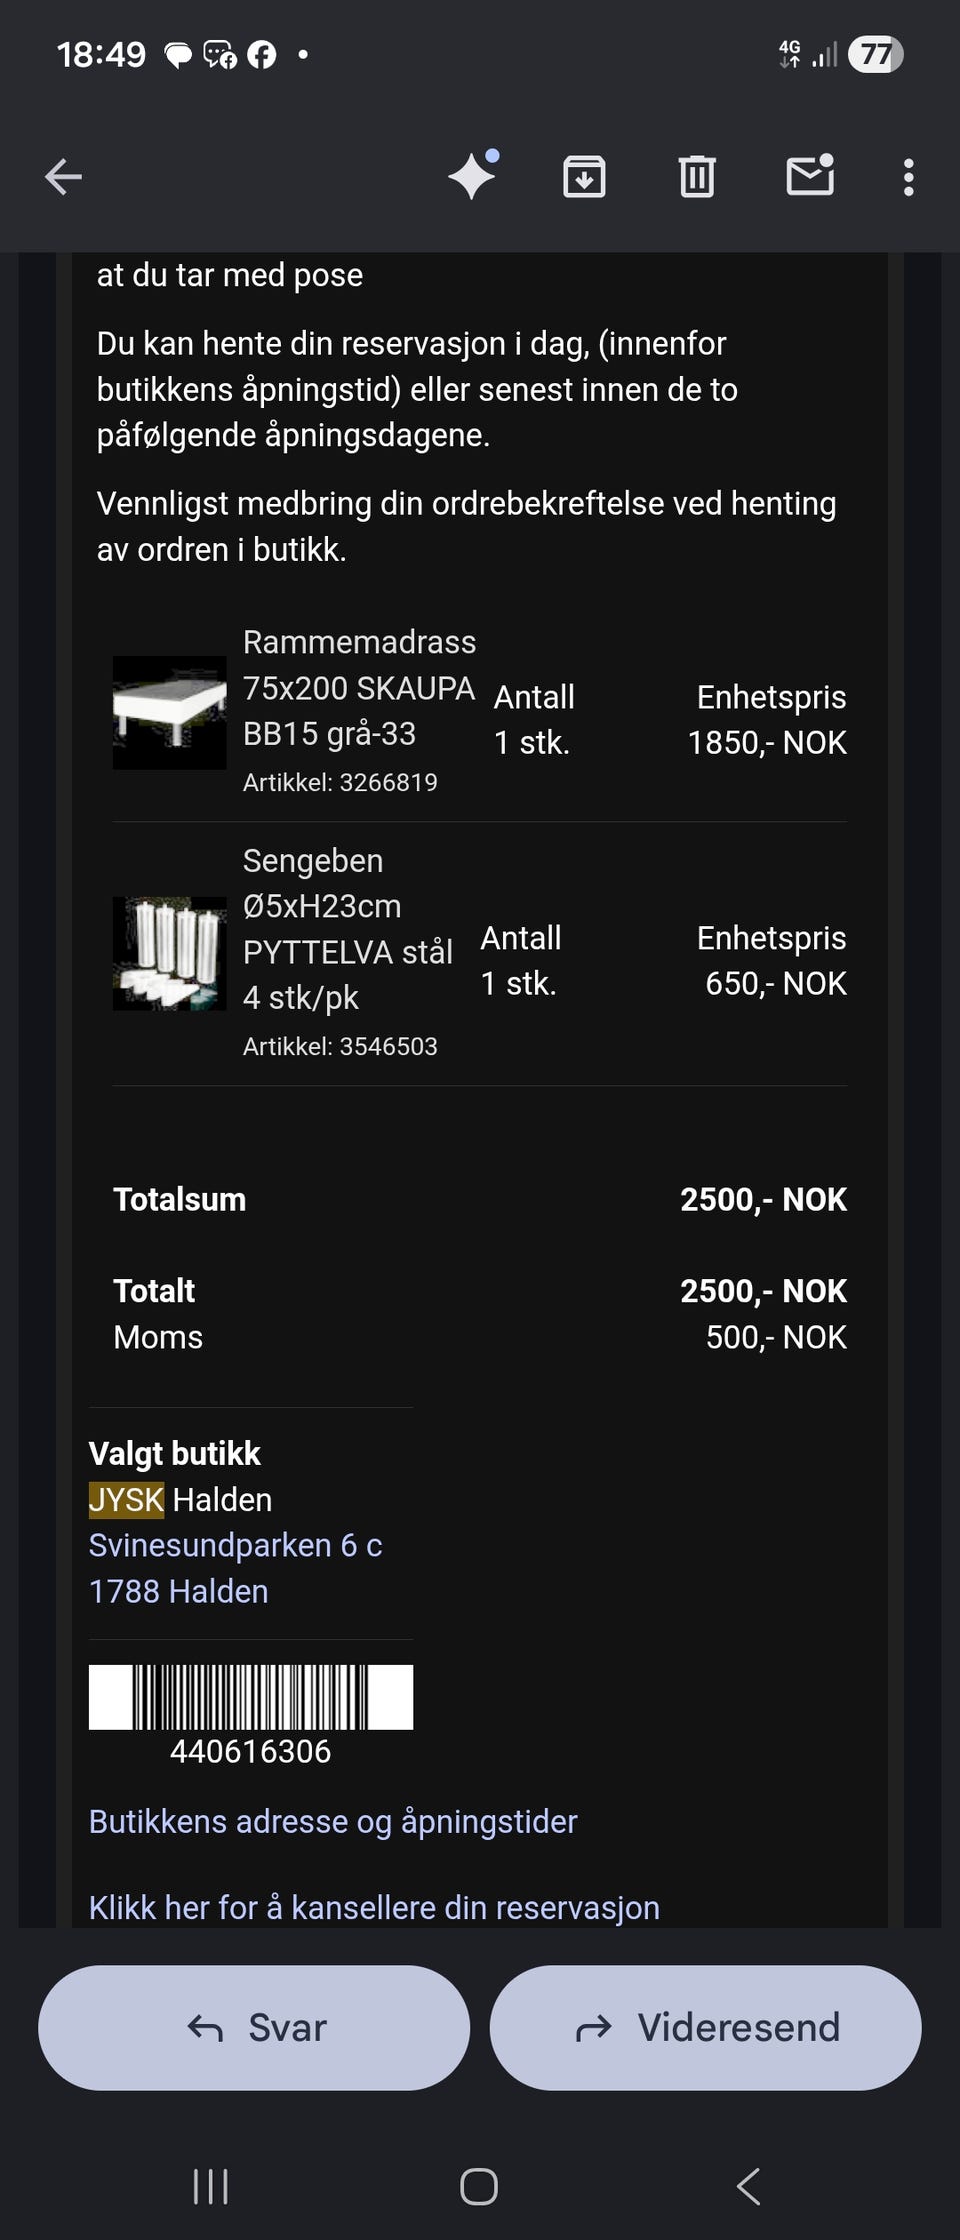
Task: Tap the Sengeben PYTTELVA product thumbnail
Action: (169, 953)
